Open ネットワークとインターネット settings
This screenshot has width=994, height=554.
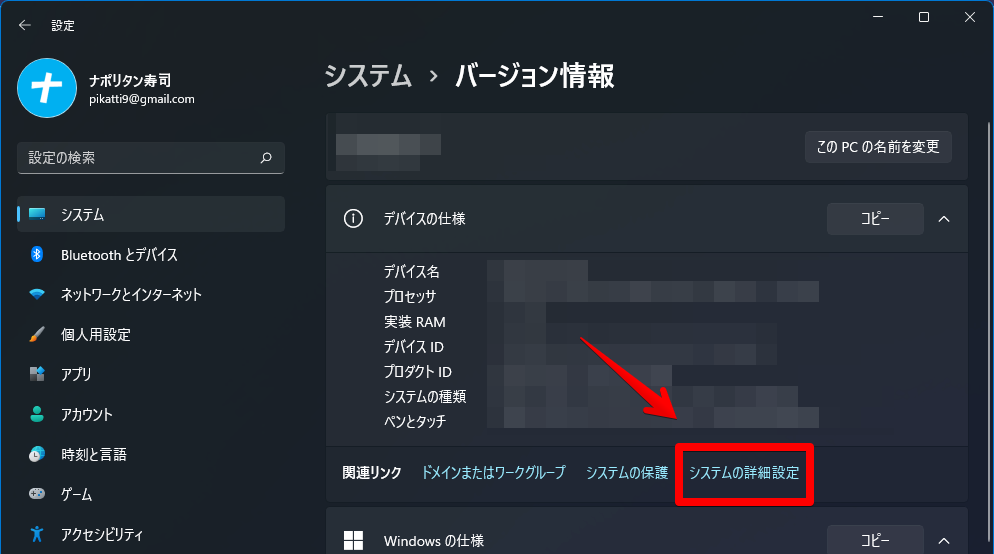(x=151, y=294)
